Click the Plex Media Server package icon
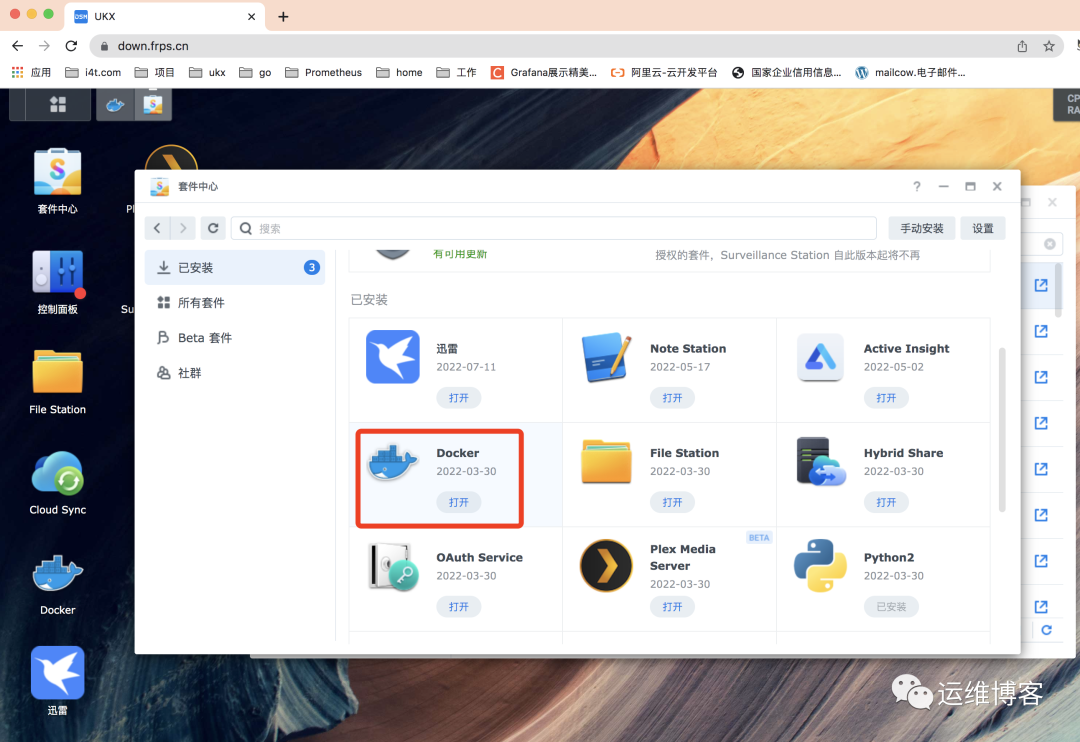Image resolution: width=1080 pixels, height=742 pixels. pyautogui.click(x=606, y=566)
